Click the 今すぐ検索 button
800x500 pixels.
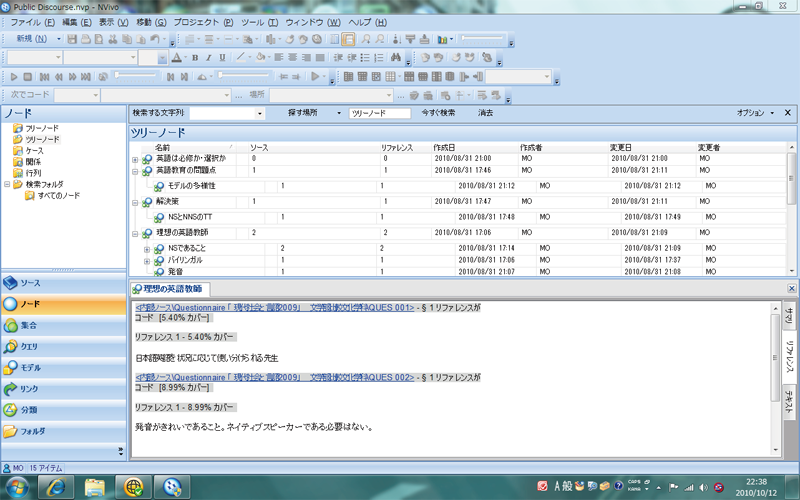point(438,114)
